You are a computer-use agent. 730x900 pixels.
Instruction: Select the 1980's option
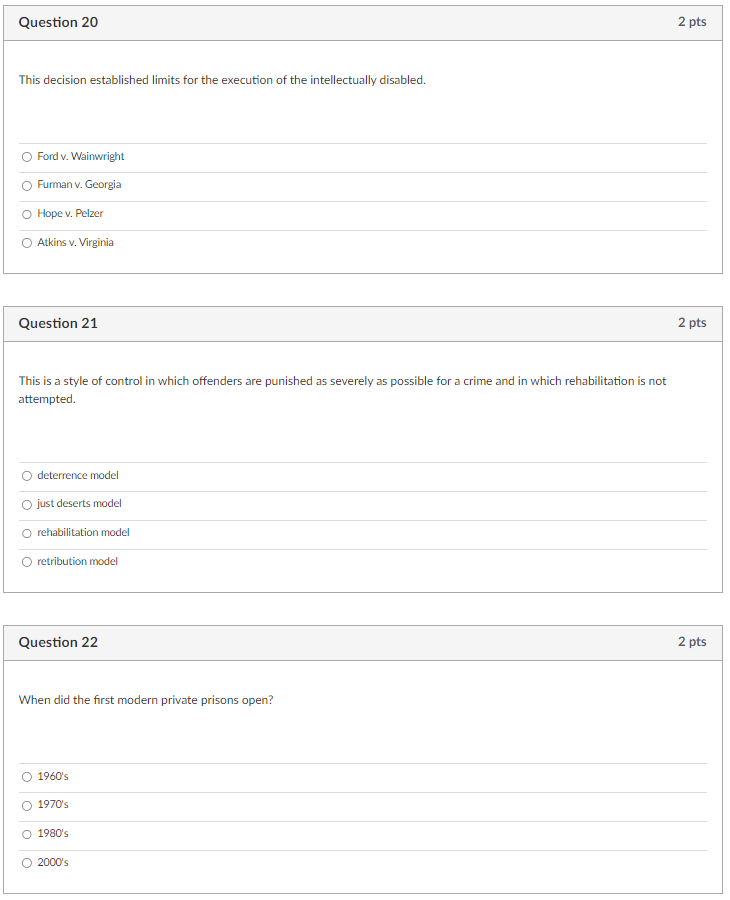[26, 833]
